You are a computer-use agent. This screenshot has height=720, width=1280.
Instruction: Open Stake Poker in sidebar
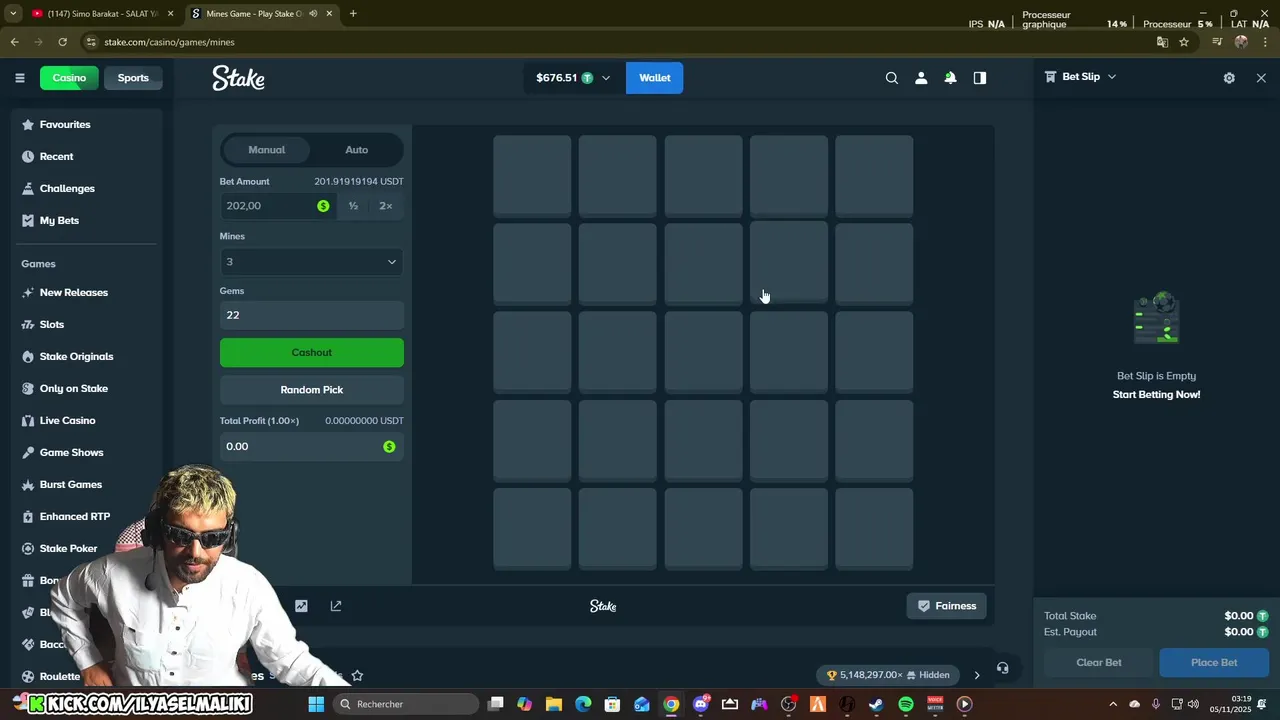(x=68, y=549)
